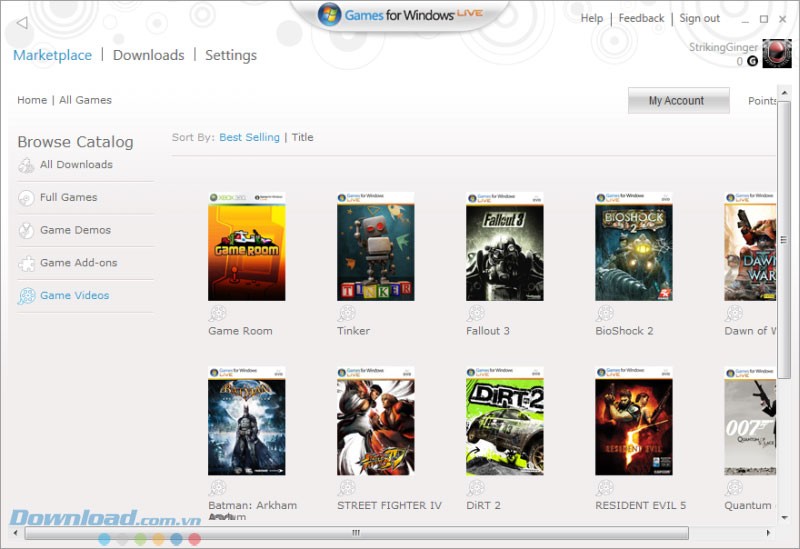Click the vertical scrollbar down arrow
This screenshot has width=800, height=549.
click(x=785, y=517)
